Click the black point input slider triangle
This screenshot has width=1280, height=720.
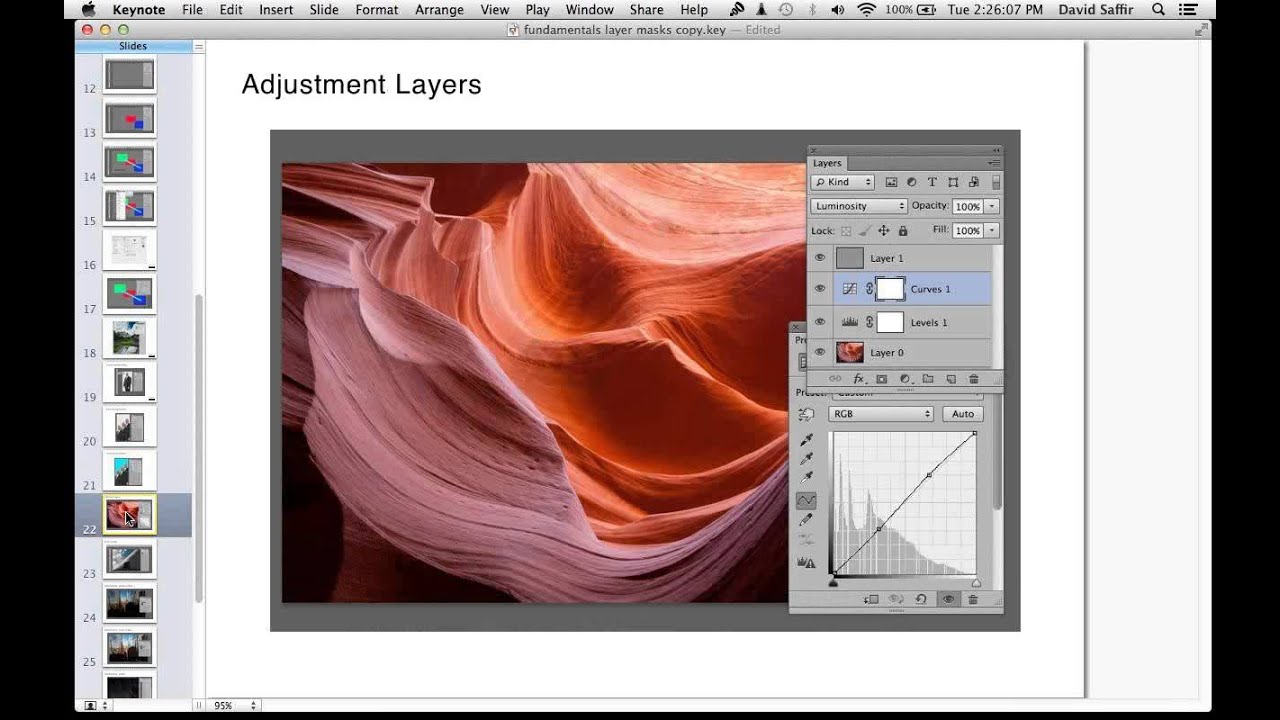tap(833, 582)
